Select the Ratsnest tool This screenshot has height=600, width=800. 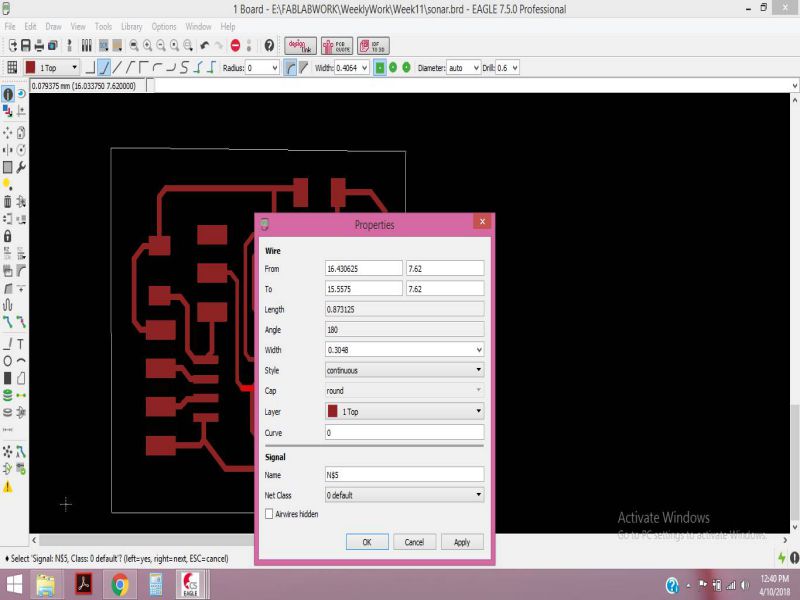point(8,452)
